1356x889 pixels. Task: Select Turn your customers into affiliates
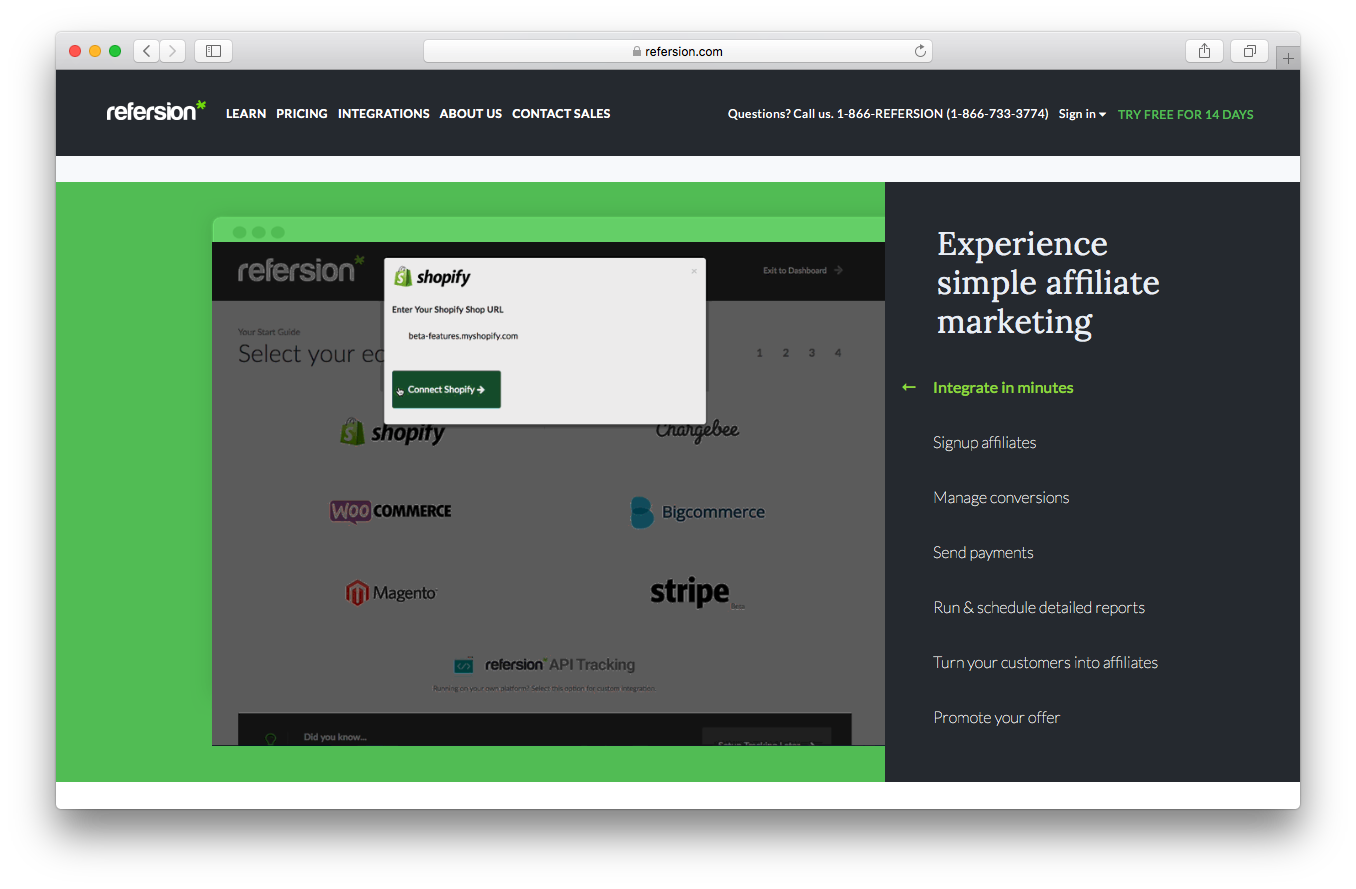pos(1046,663)
